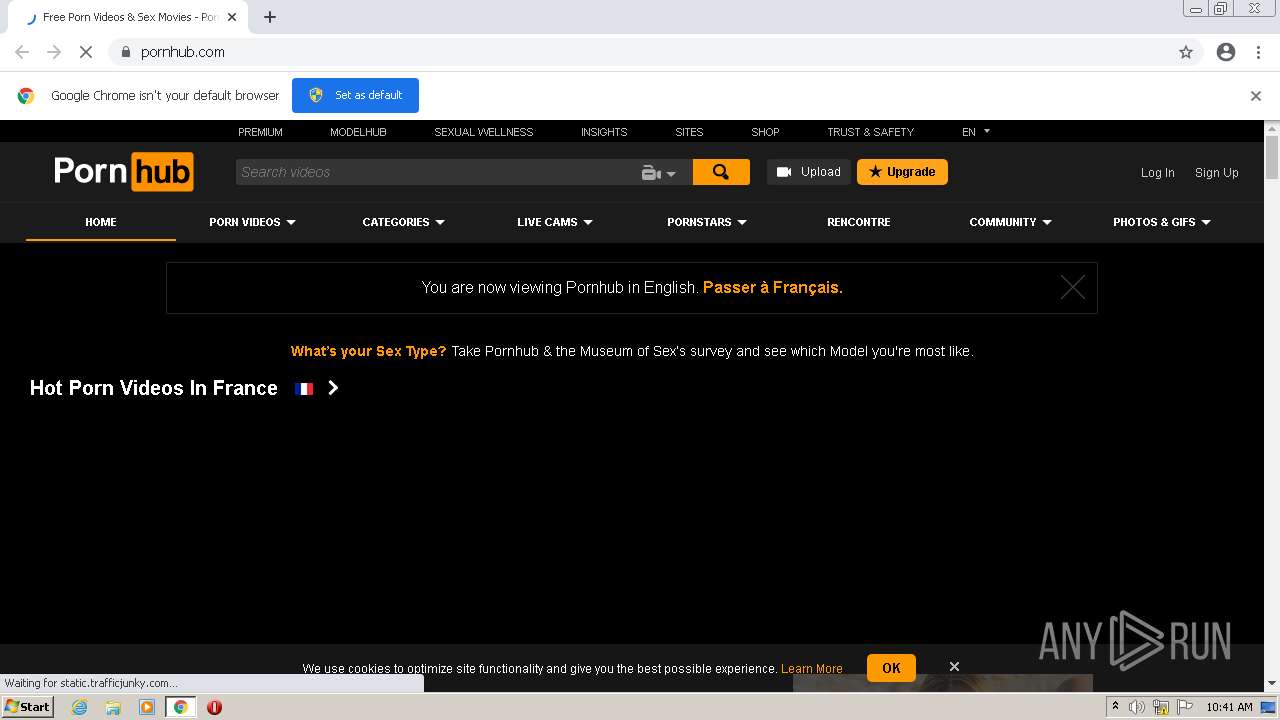This screenshot has width=1280, height=720.
Task: Open Chrome's three-dot menu
Action: (1258, 52)
